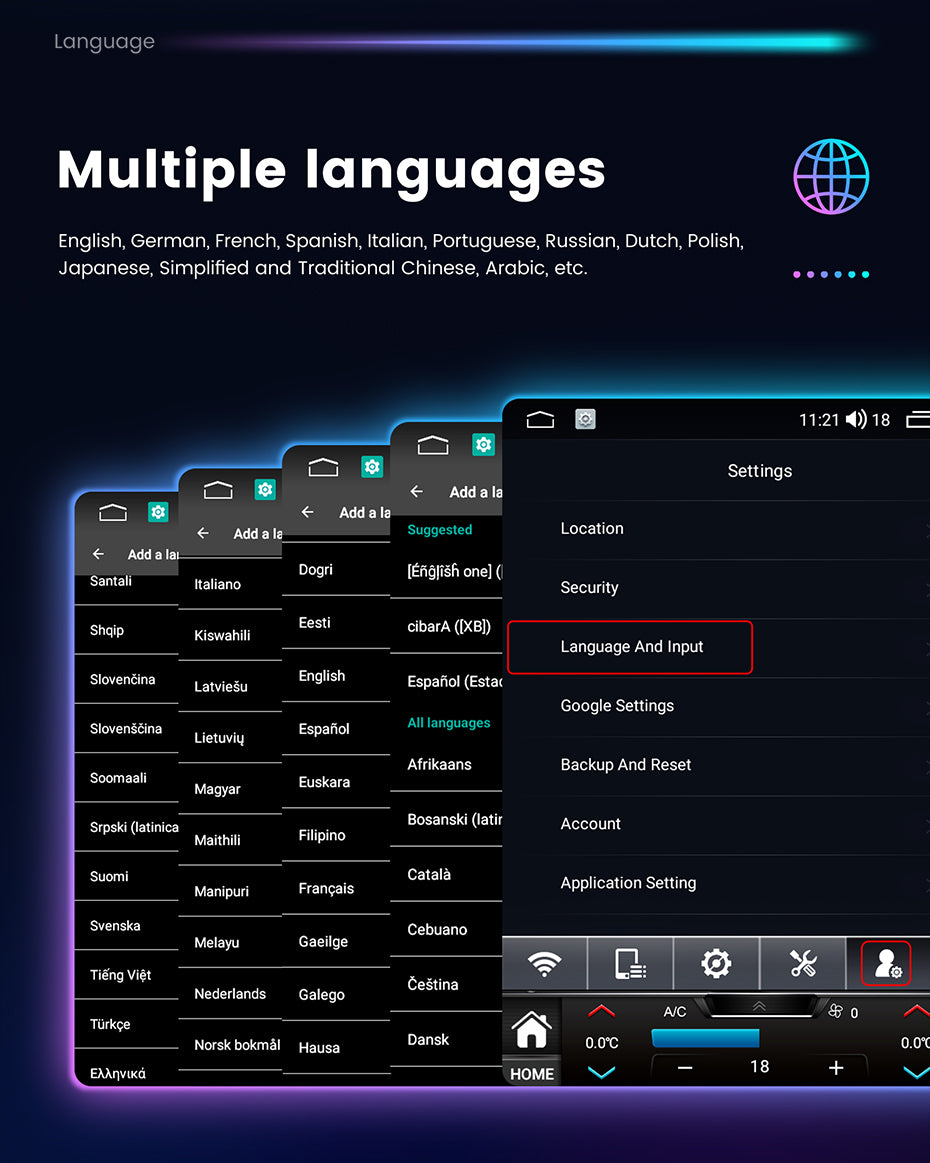
Task: Open the Wi-Fi settings tab
Action: click(544, 964)
